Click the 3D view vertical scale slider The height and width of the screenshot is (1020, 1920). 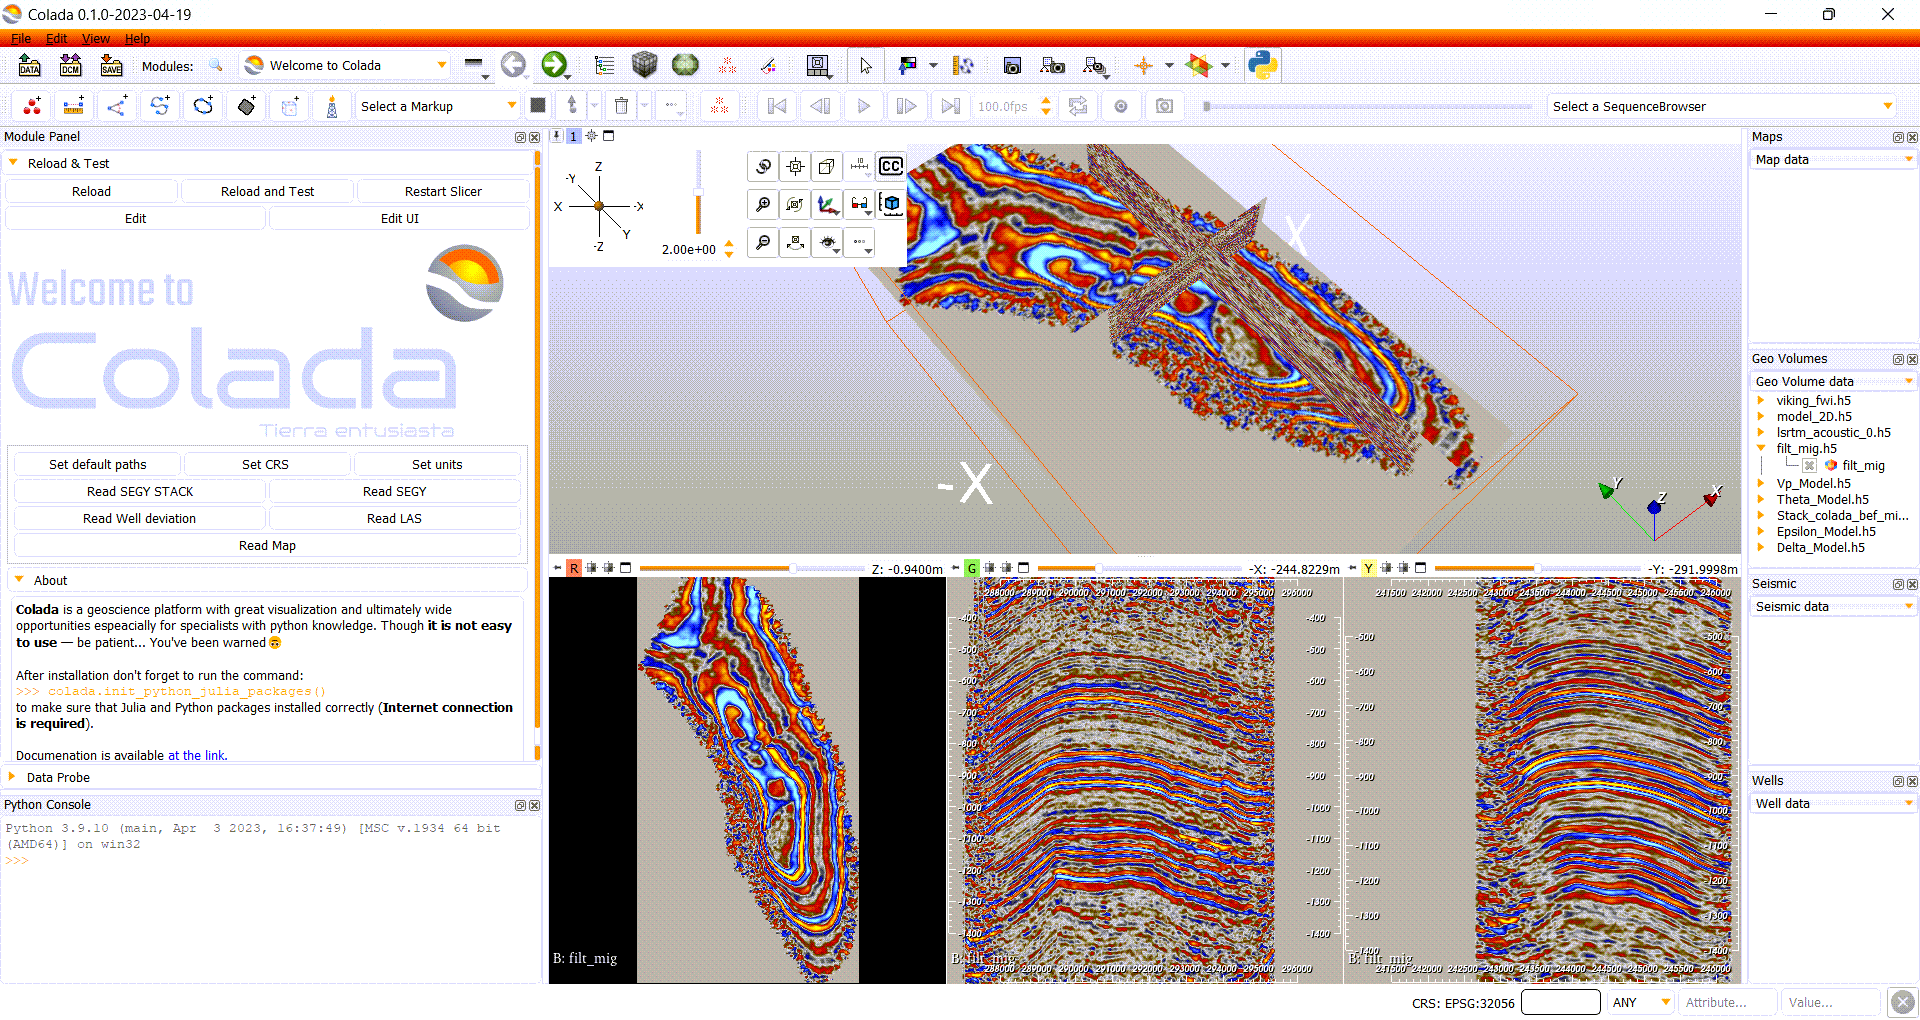(x=698, y=193)
